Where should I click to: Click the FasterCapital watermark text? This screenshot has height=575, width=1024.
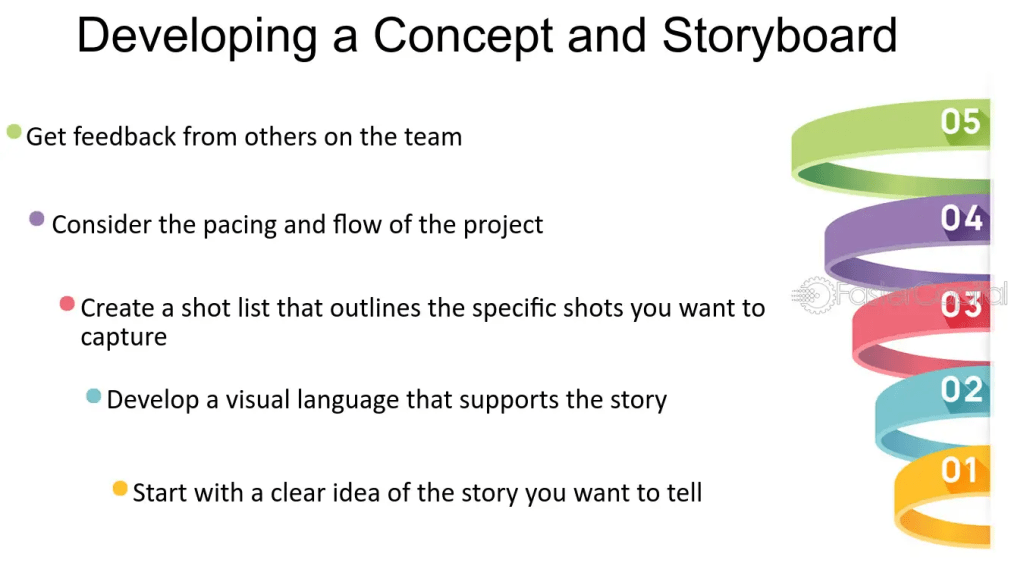click(x=921, y=295)
